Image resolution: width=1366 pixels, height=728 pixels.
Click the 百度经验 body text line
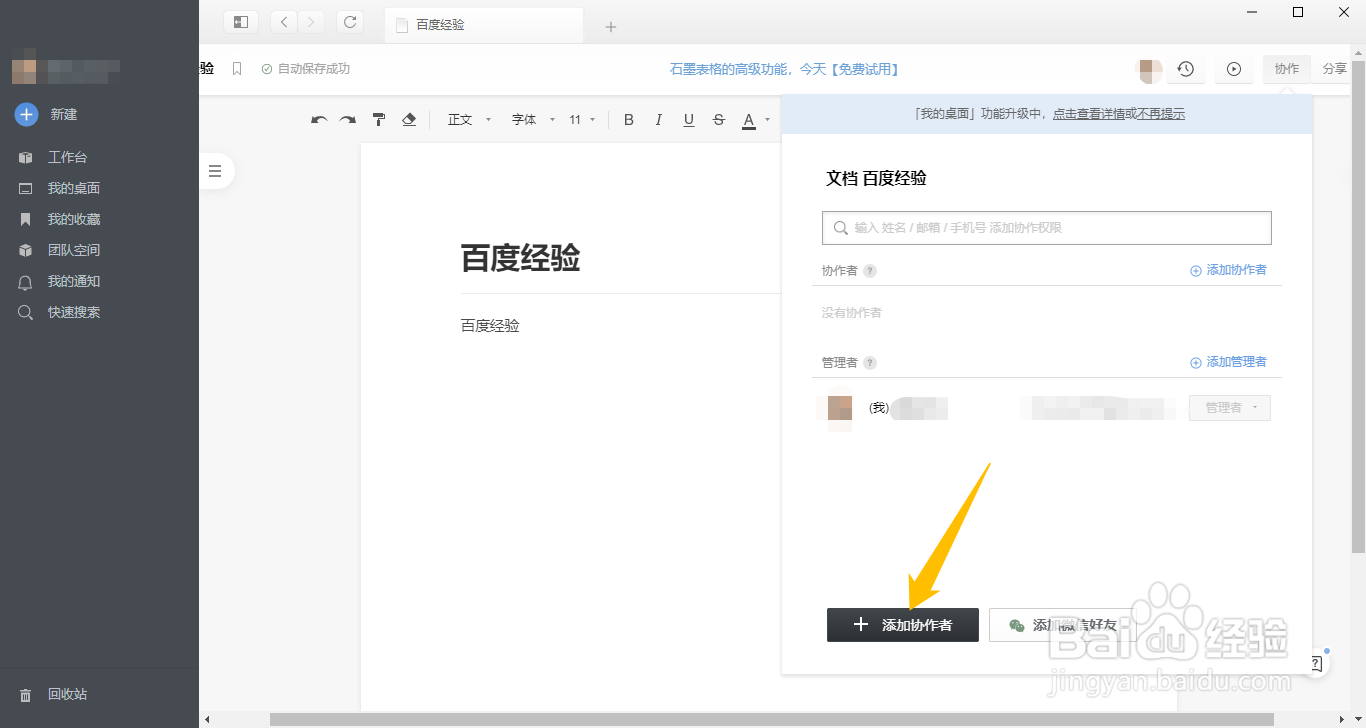click(x=490, y=326)
